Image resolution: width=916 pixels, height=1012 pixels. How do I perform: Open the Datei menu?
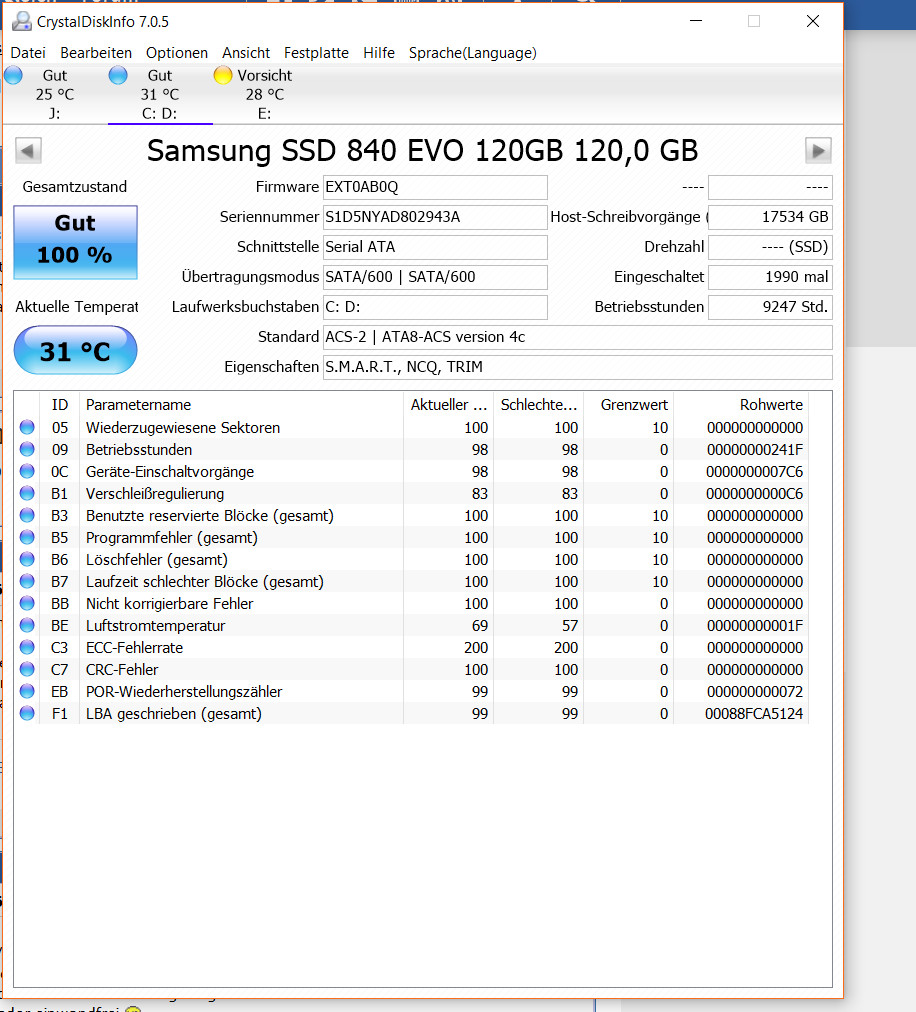[28, 53]
